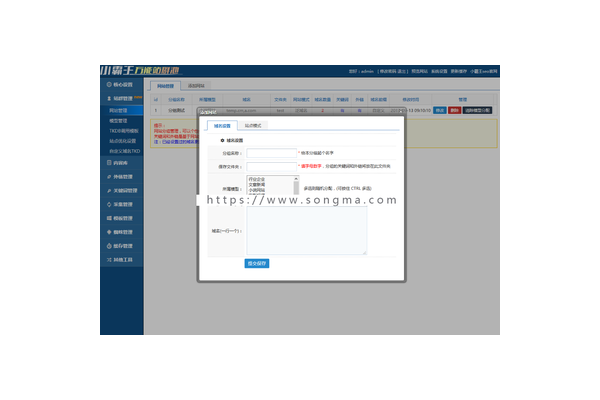Screen dimensions: 600x400
Task: Click the 内容库 sidebar icon
Action: (107, 162)
